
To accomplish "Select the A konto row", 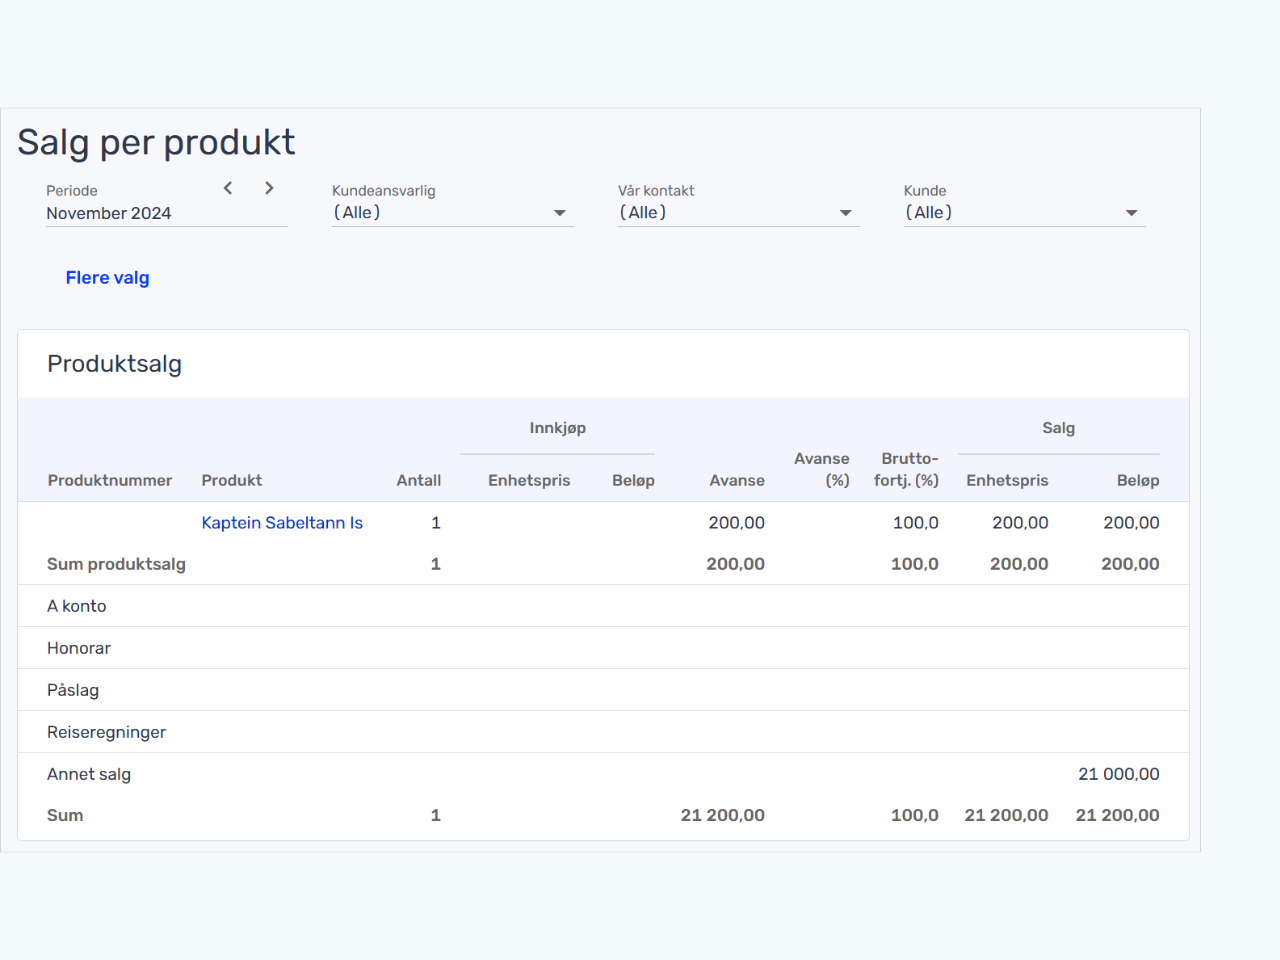I will point(603,606).
